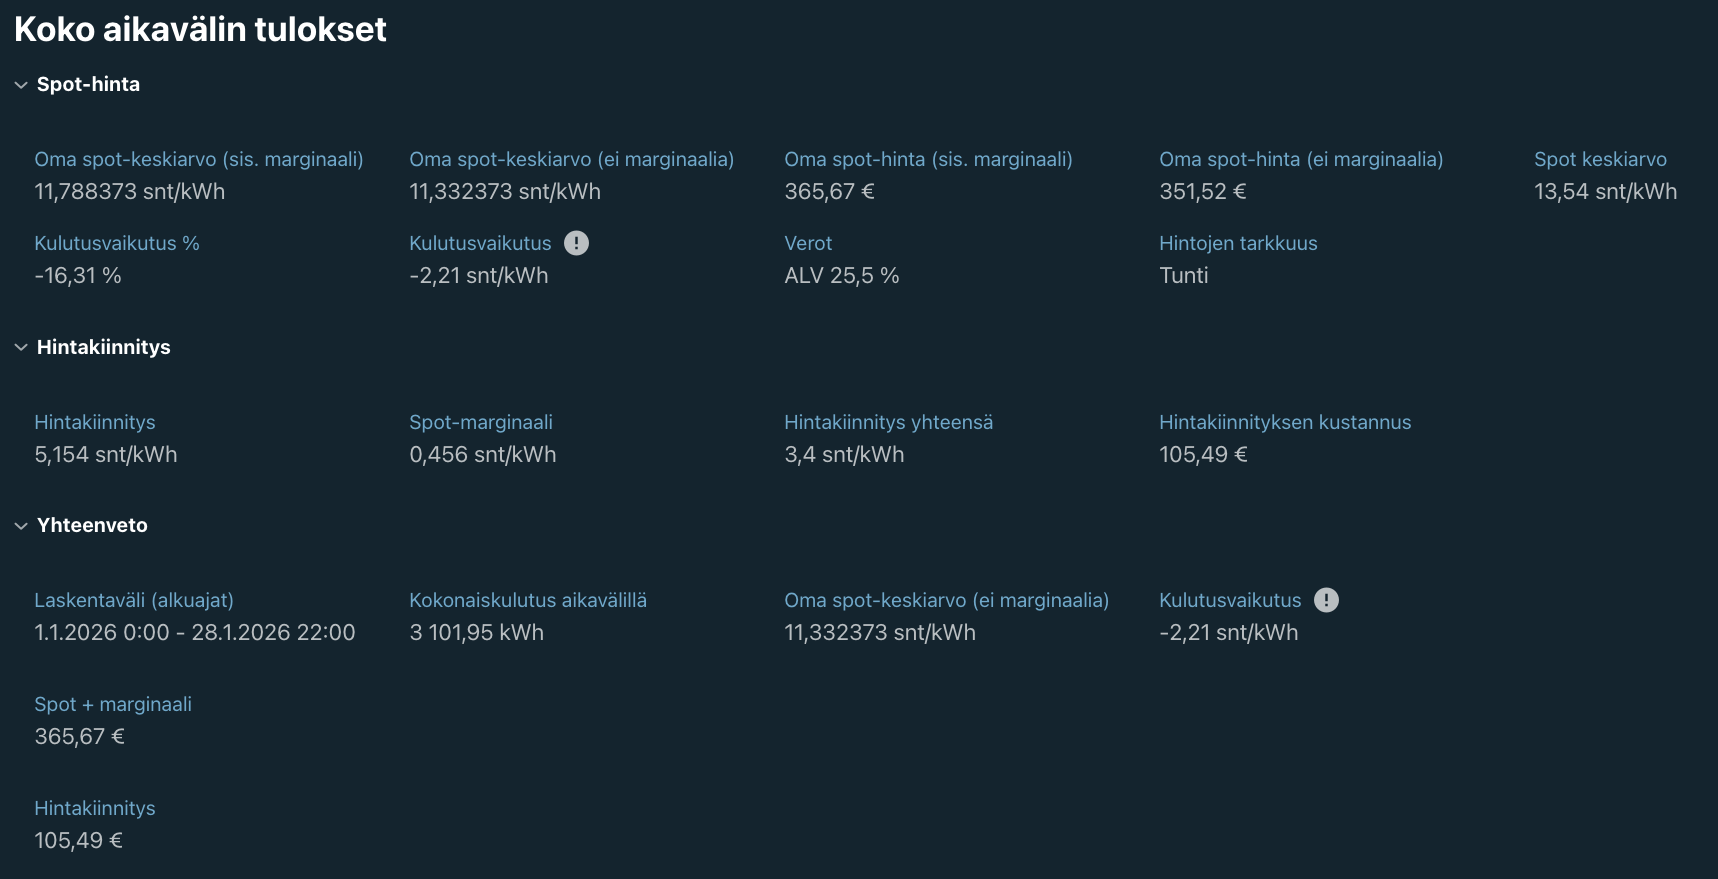Click the "Spot-marginaali" label
Viewport: 1718px width, 879px height.
pyautogui.click(x=480, y=422)
